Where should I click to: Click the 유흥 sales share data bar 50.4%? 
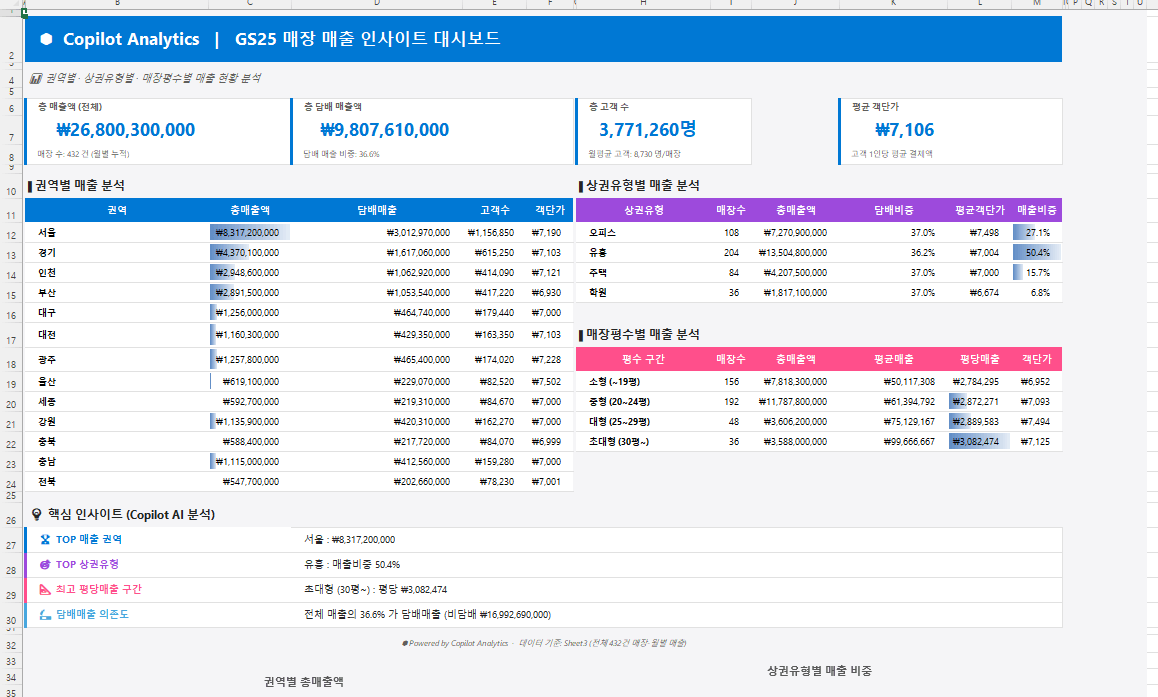tap(1037, 253)
